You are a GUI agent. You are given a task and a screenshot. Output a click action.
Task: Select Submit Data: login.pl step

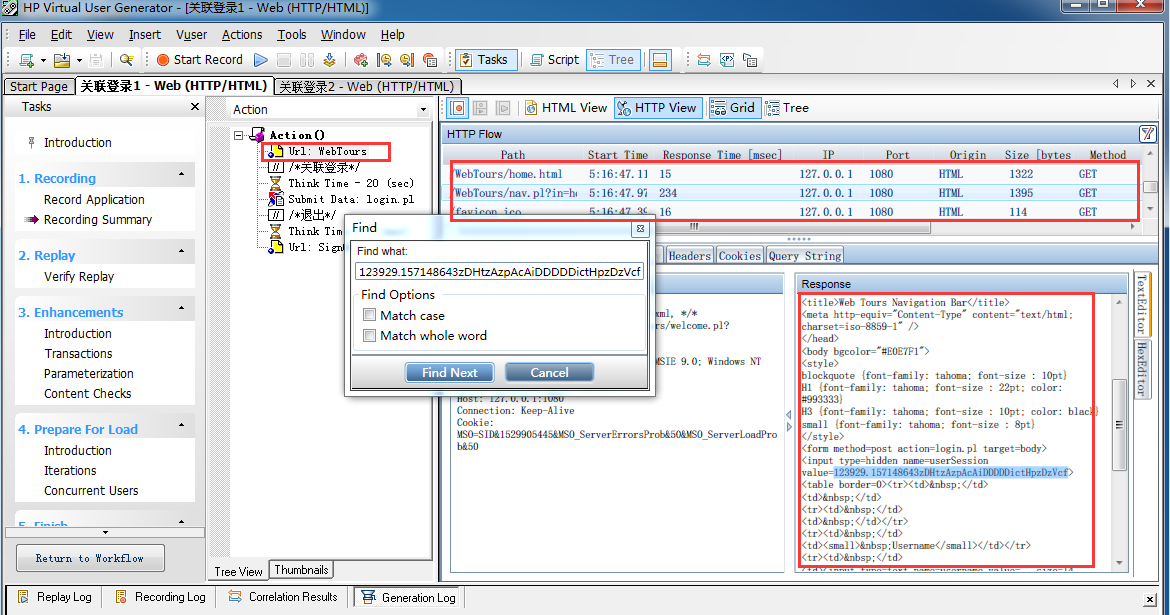[x=351, y=199]
